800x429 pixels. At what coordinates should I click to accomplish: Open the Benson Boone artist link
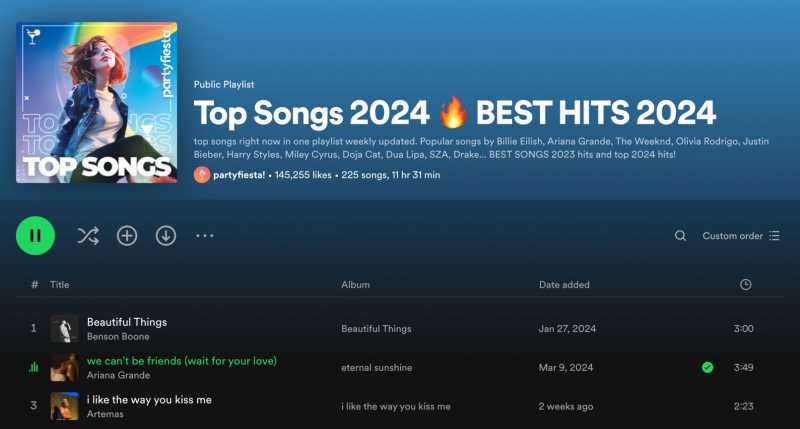click(118, 337)
